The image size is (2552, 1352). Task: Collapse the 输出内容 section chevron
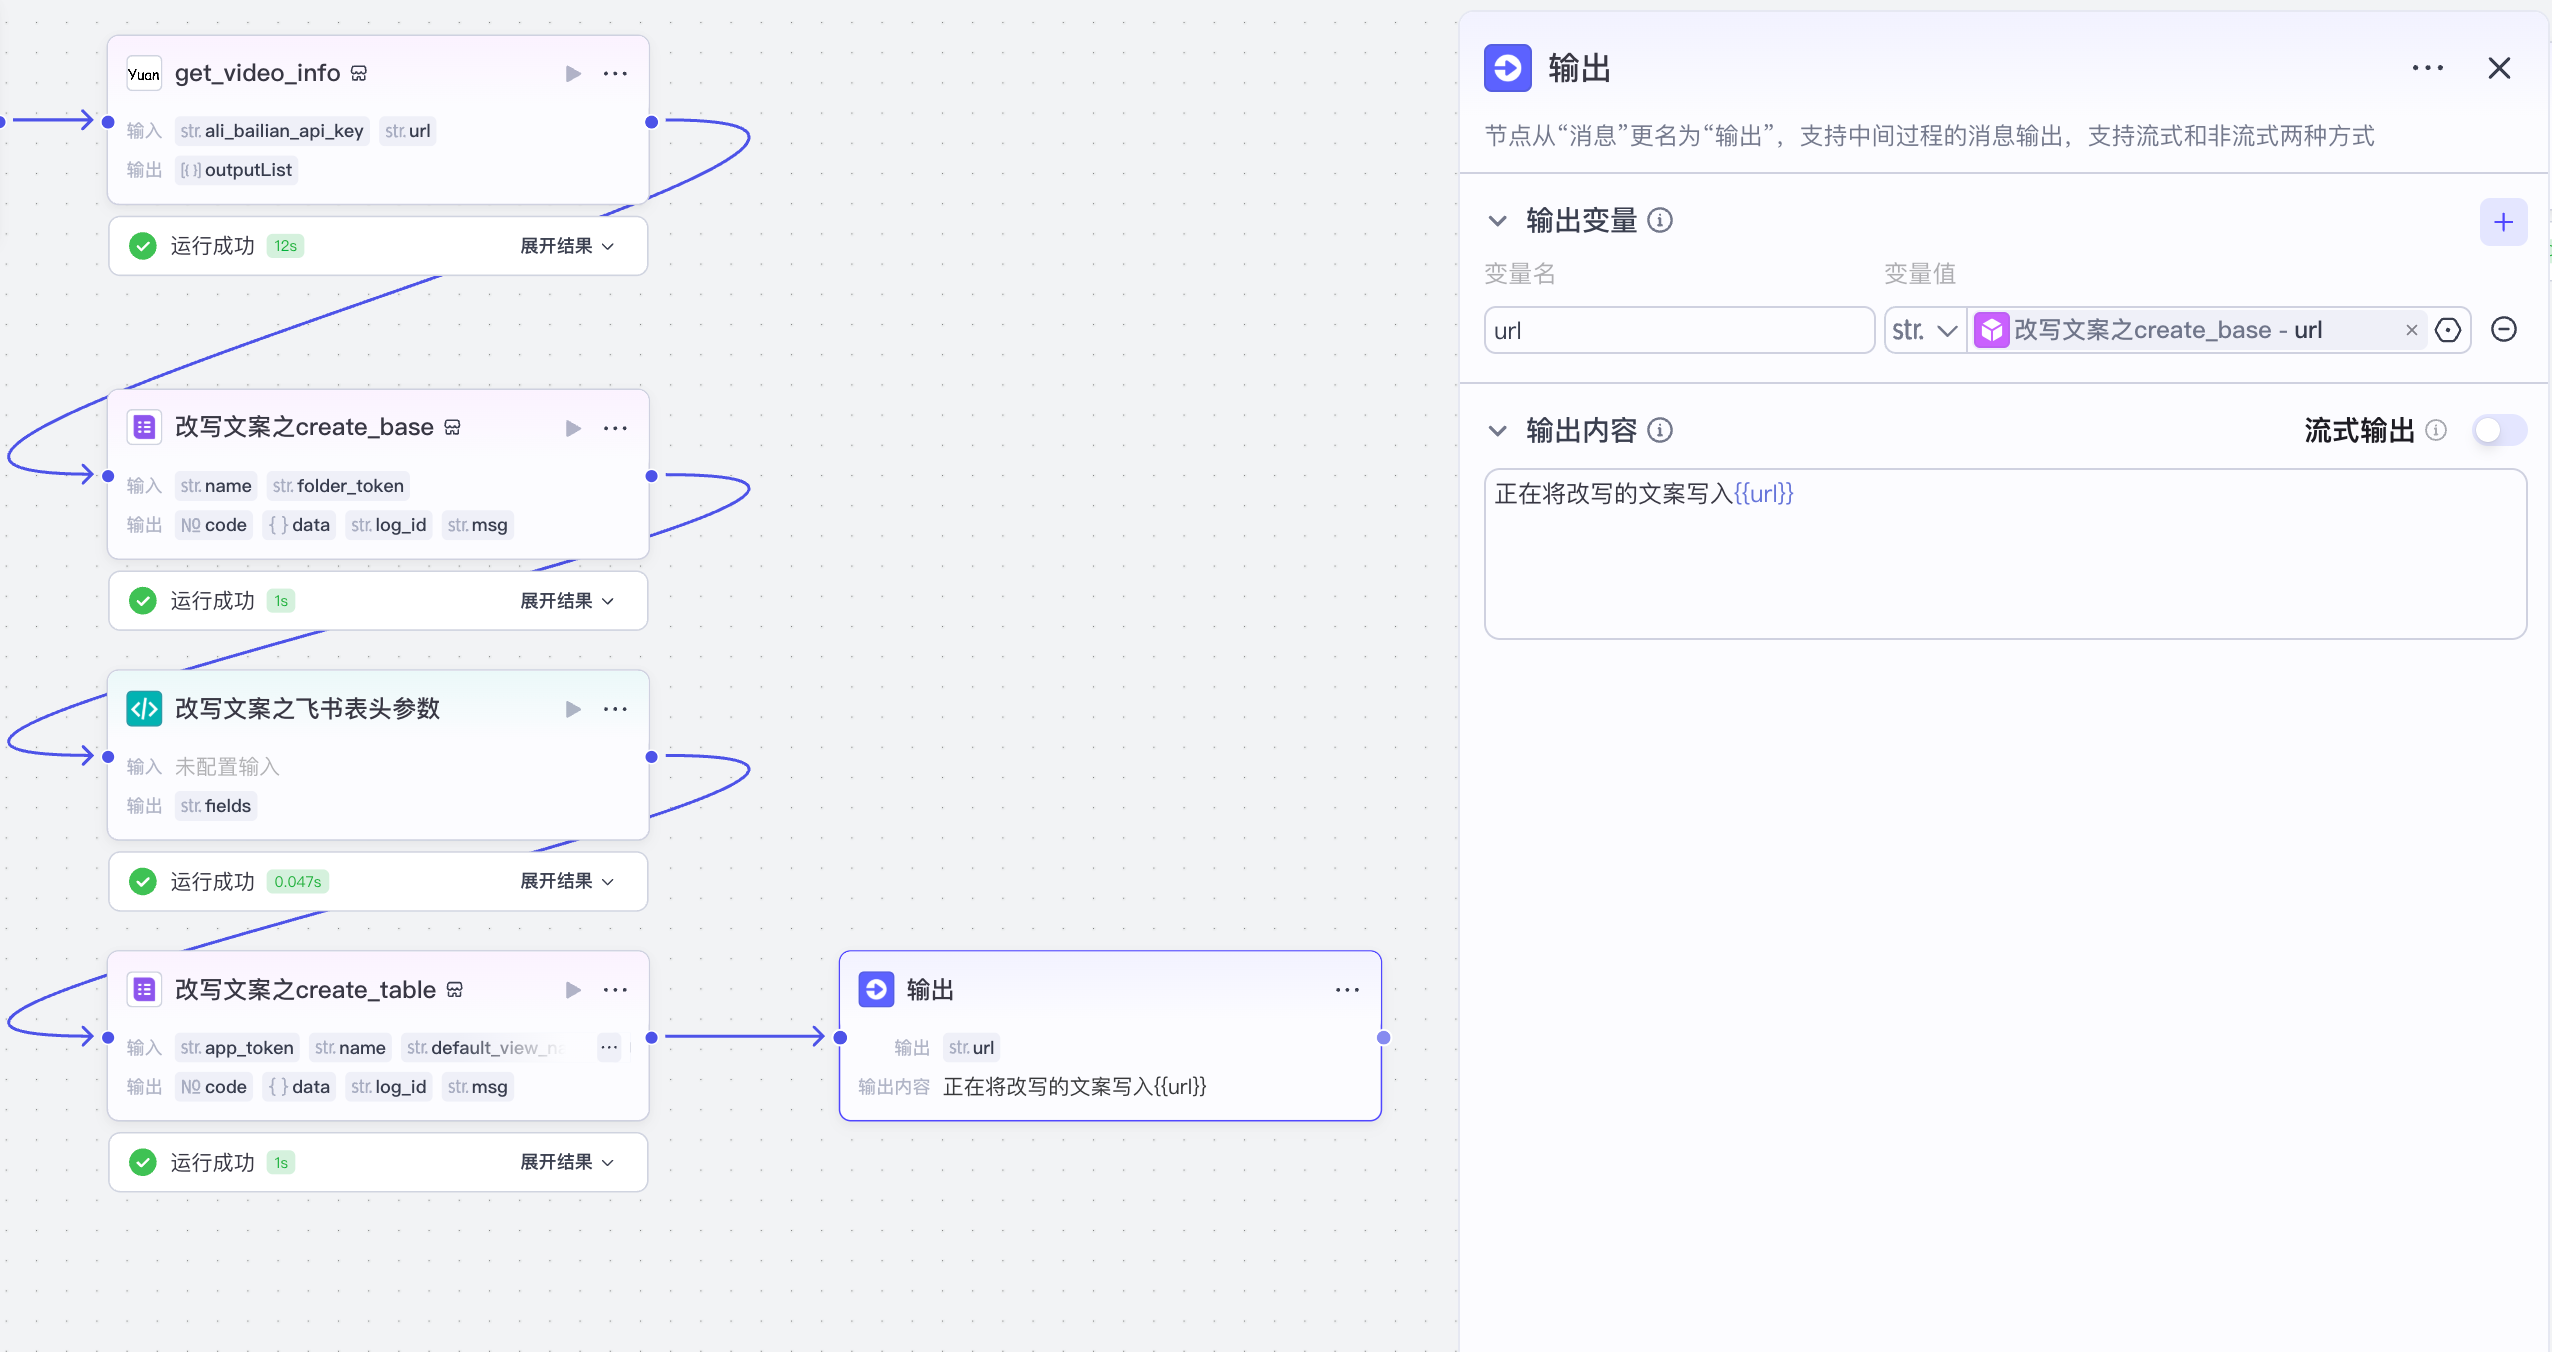(x=1497, y=431)
